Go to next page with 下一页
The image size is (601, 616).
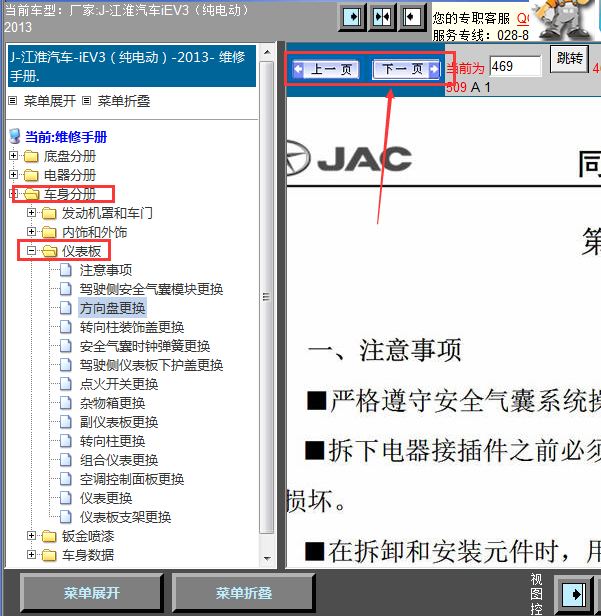pyautogui.click(x=406, y=70)
